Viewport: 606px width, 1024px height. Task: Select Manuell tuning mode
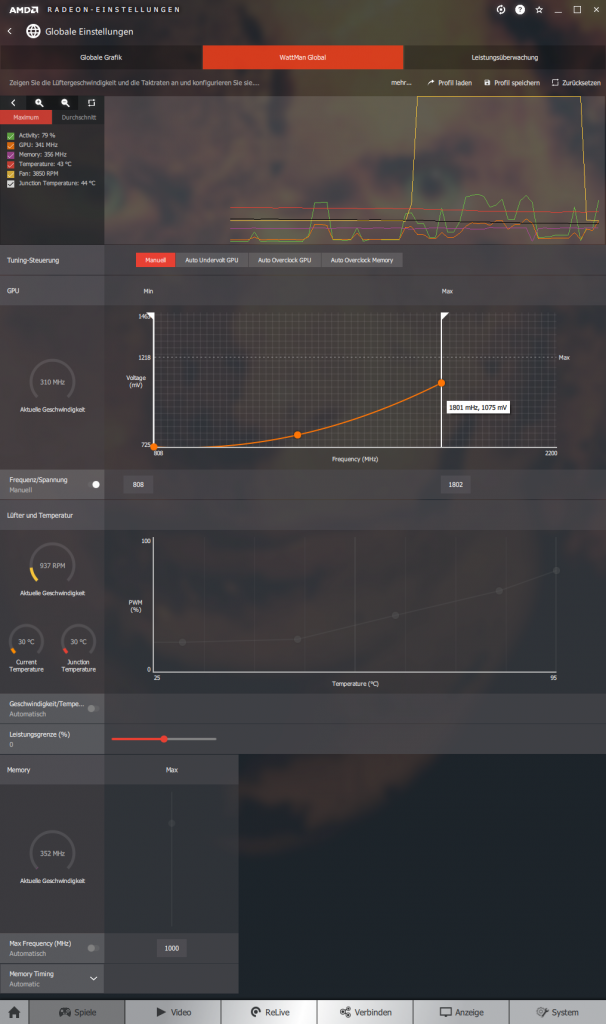(x=155, y=260)
